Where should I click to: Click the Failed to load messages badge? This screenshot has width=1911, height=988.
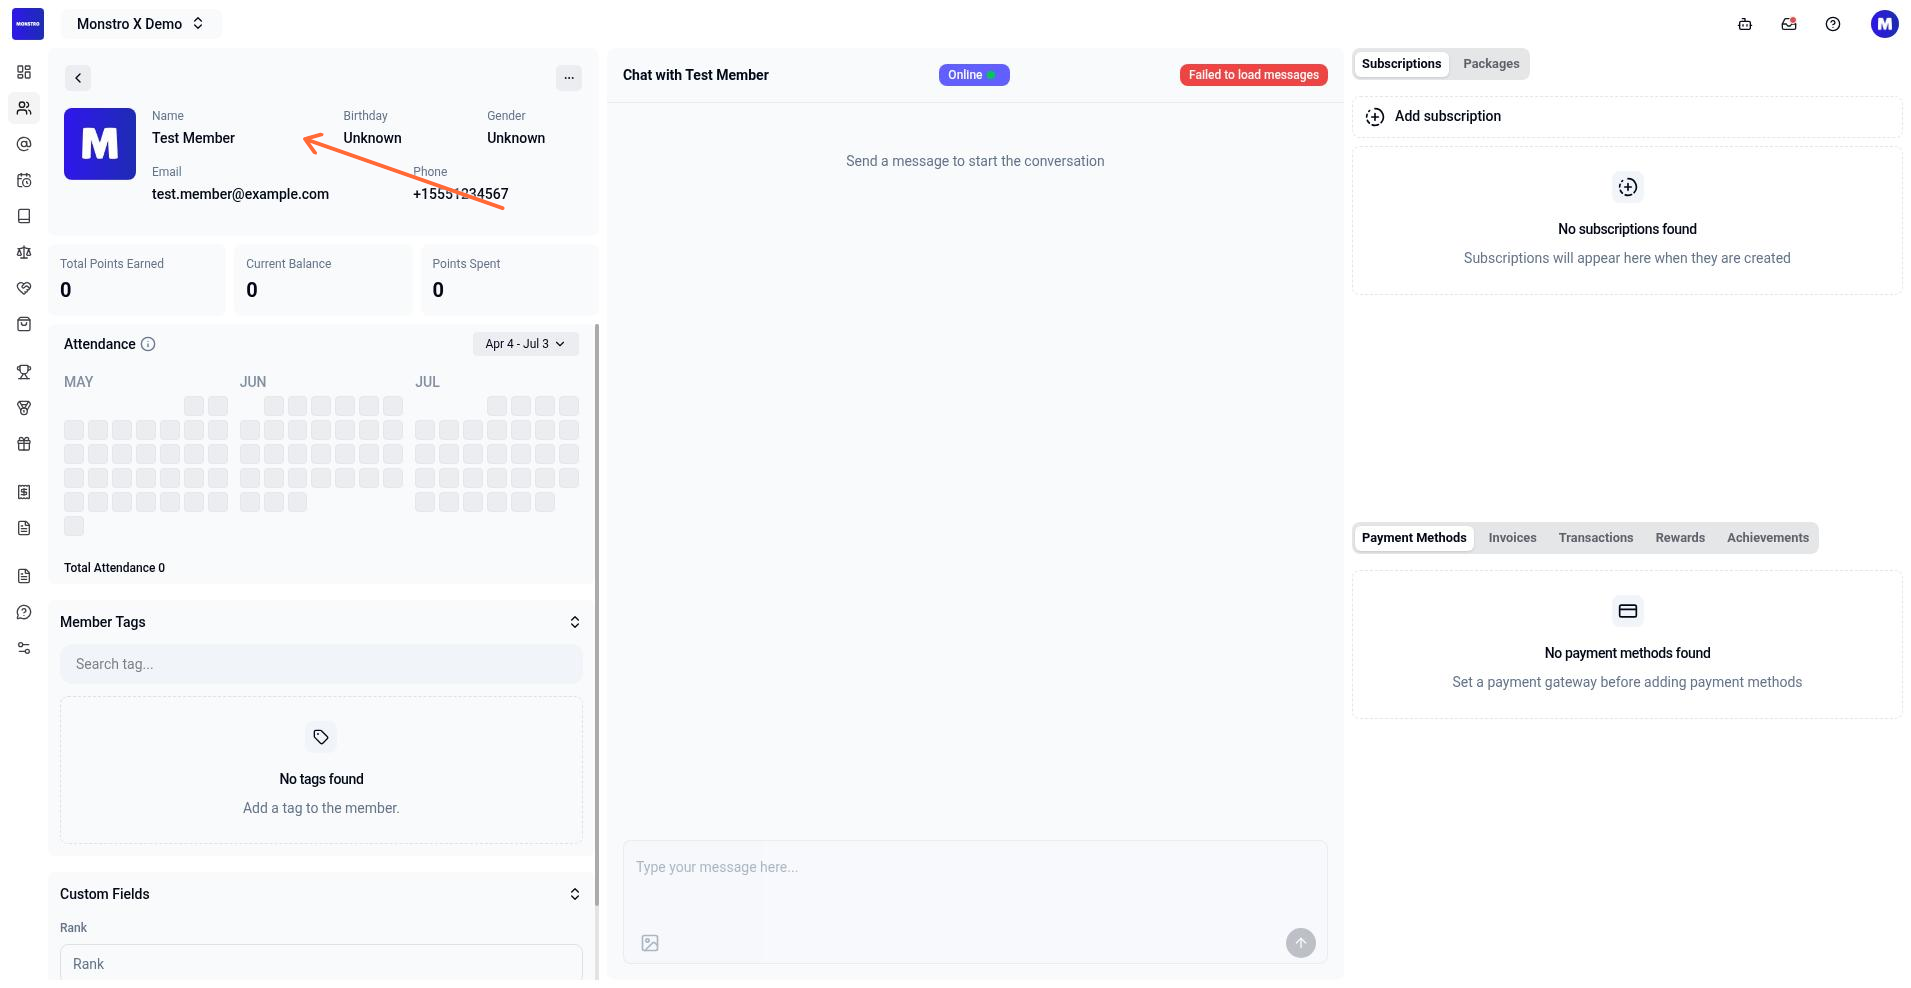pos(1254,75)
